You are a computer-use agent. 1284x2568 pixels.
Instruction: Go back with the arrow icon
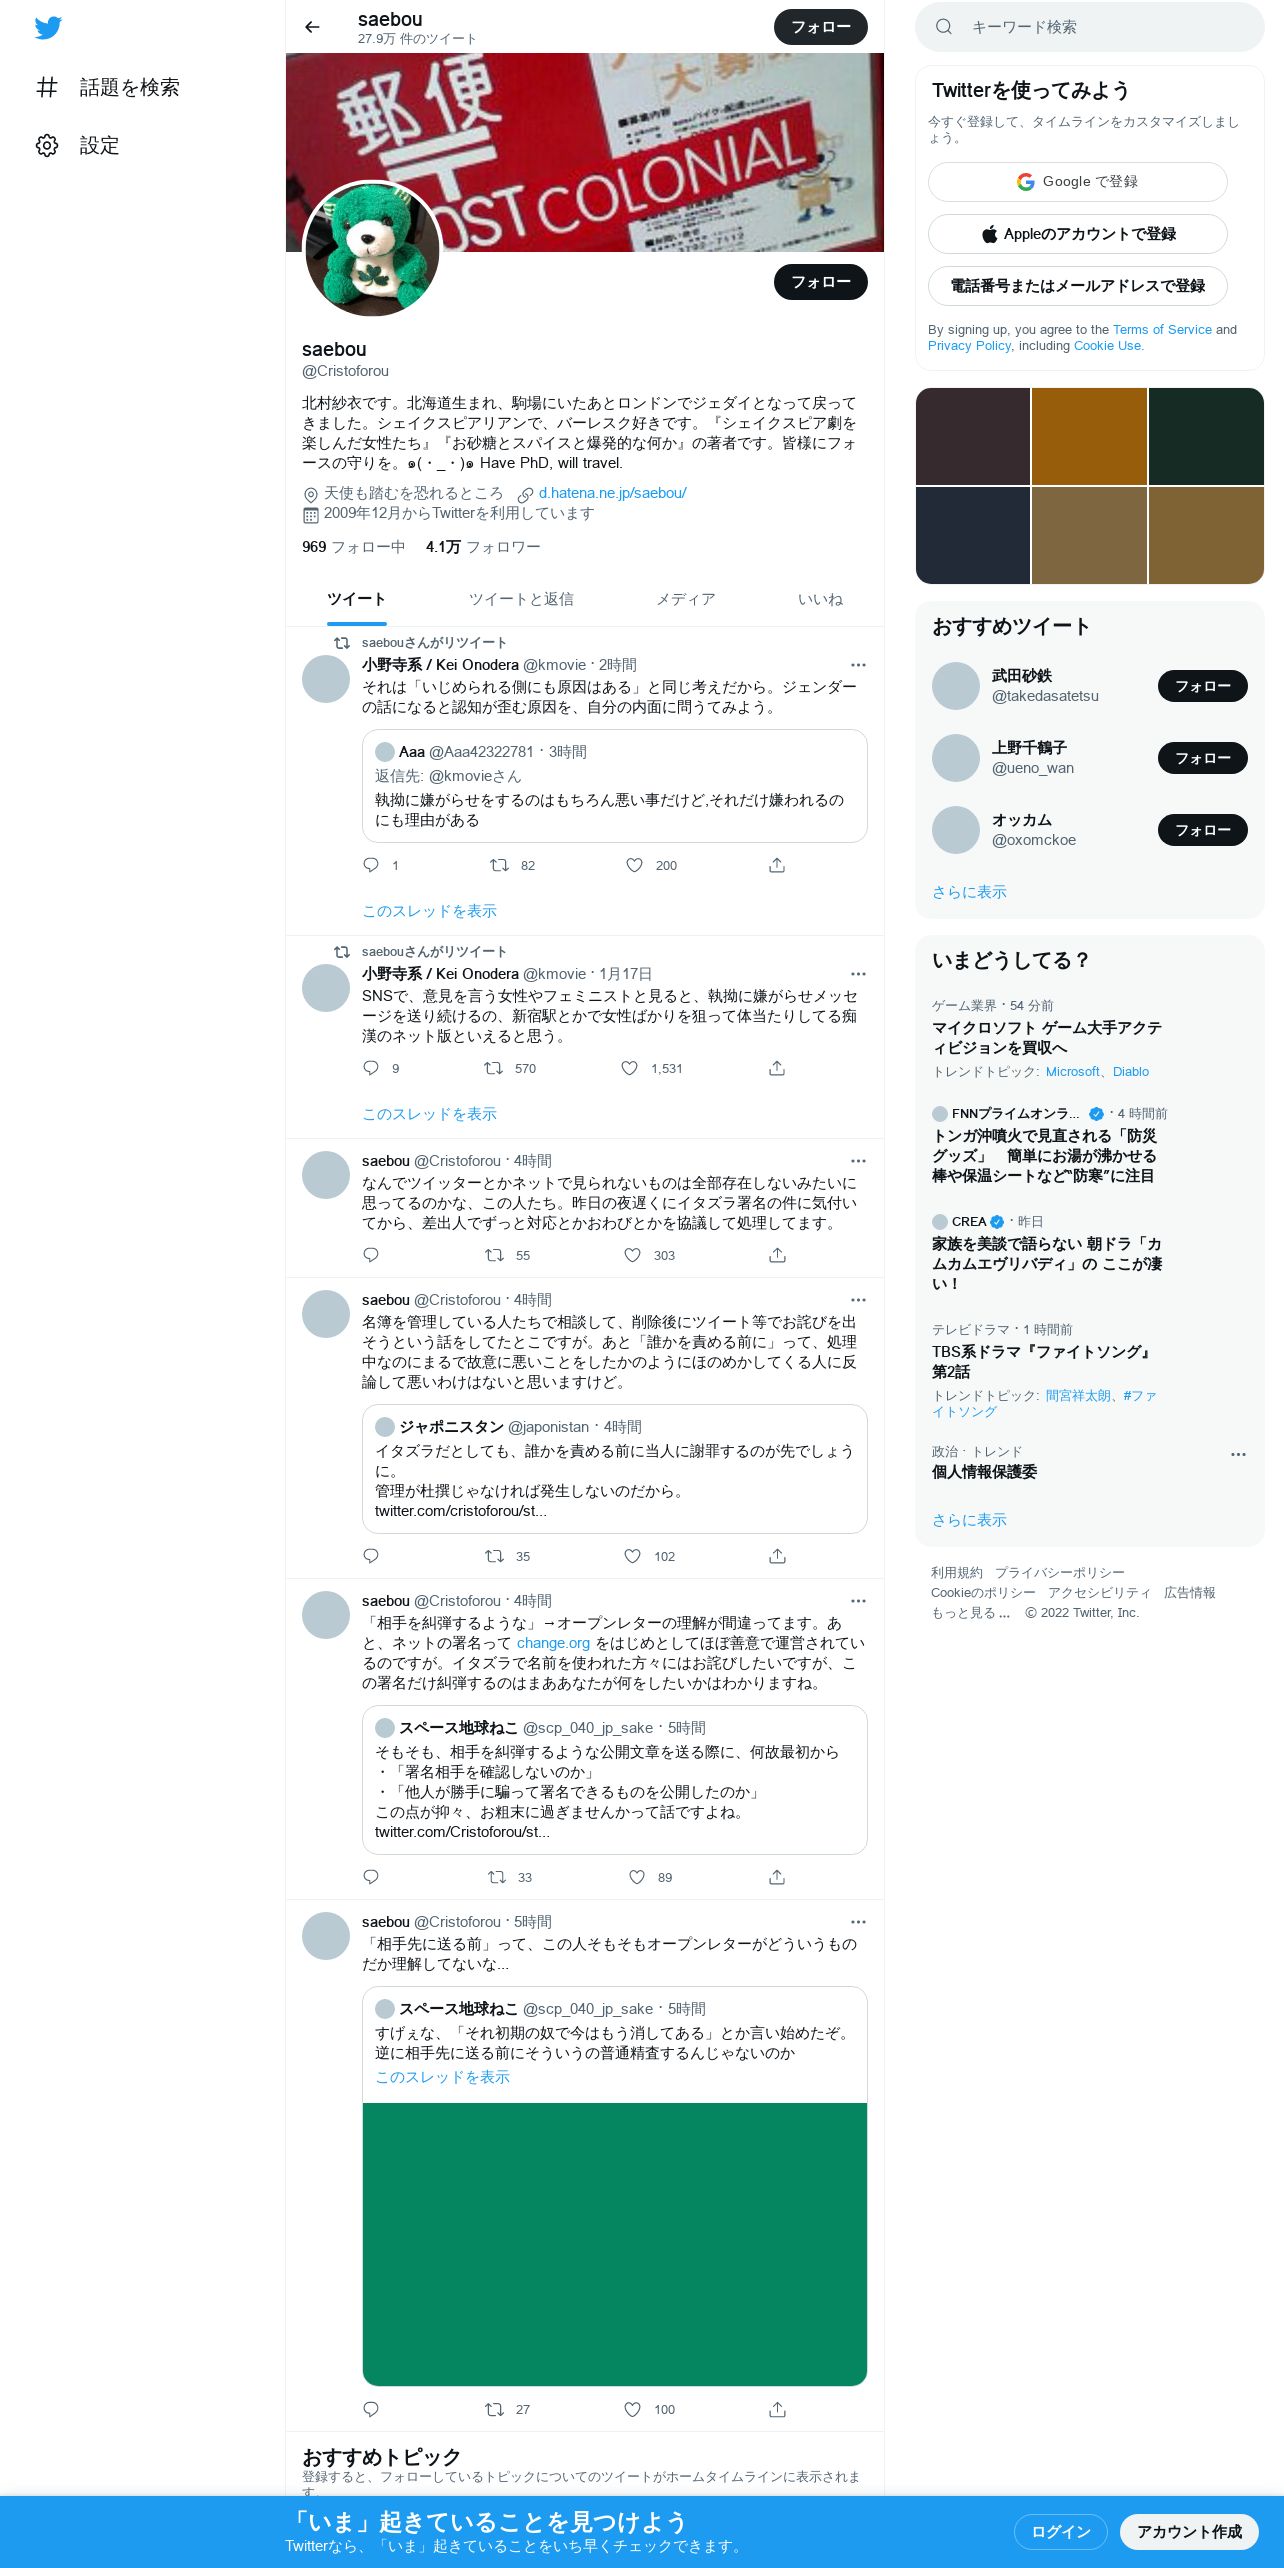click(312, 27)
